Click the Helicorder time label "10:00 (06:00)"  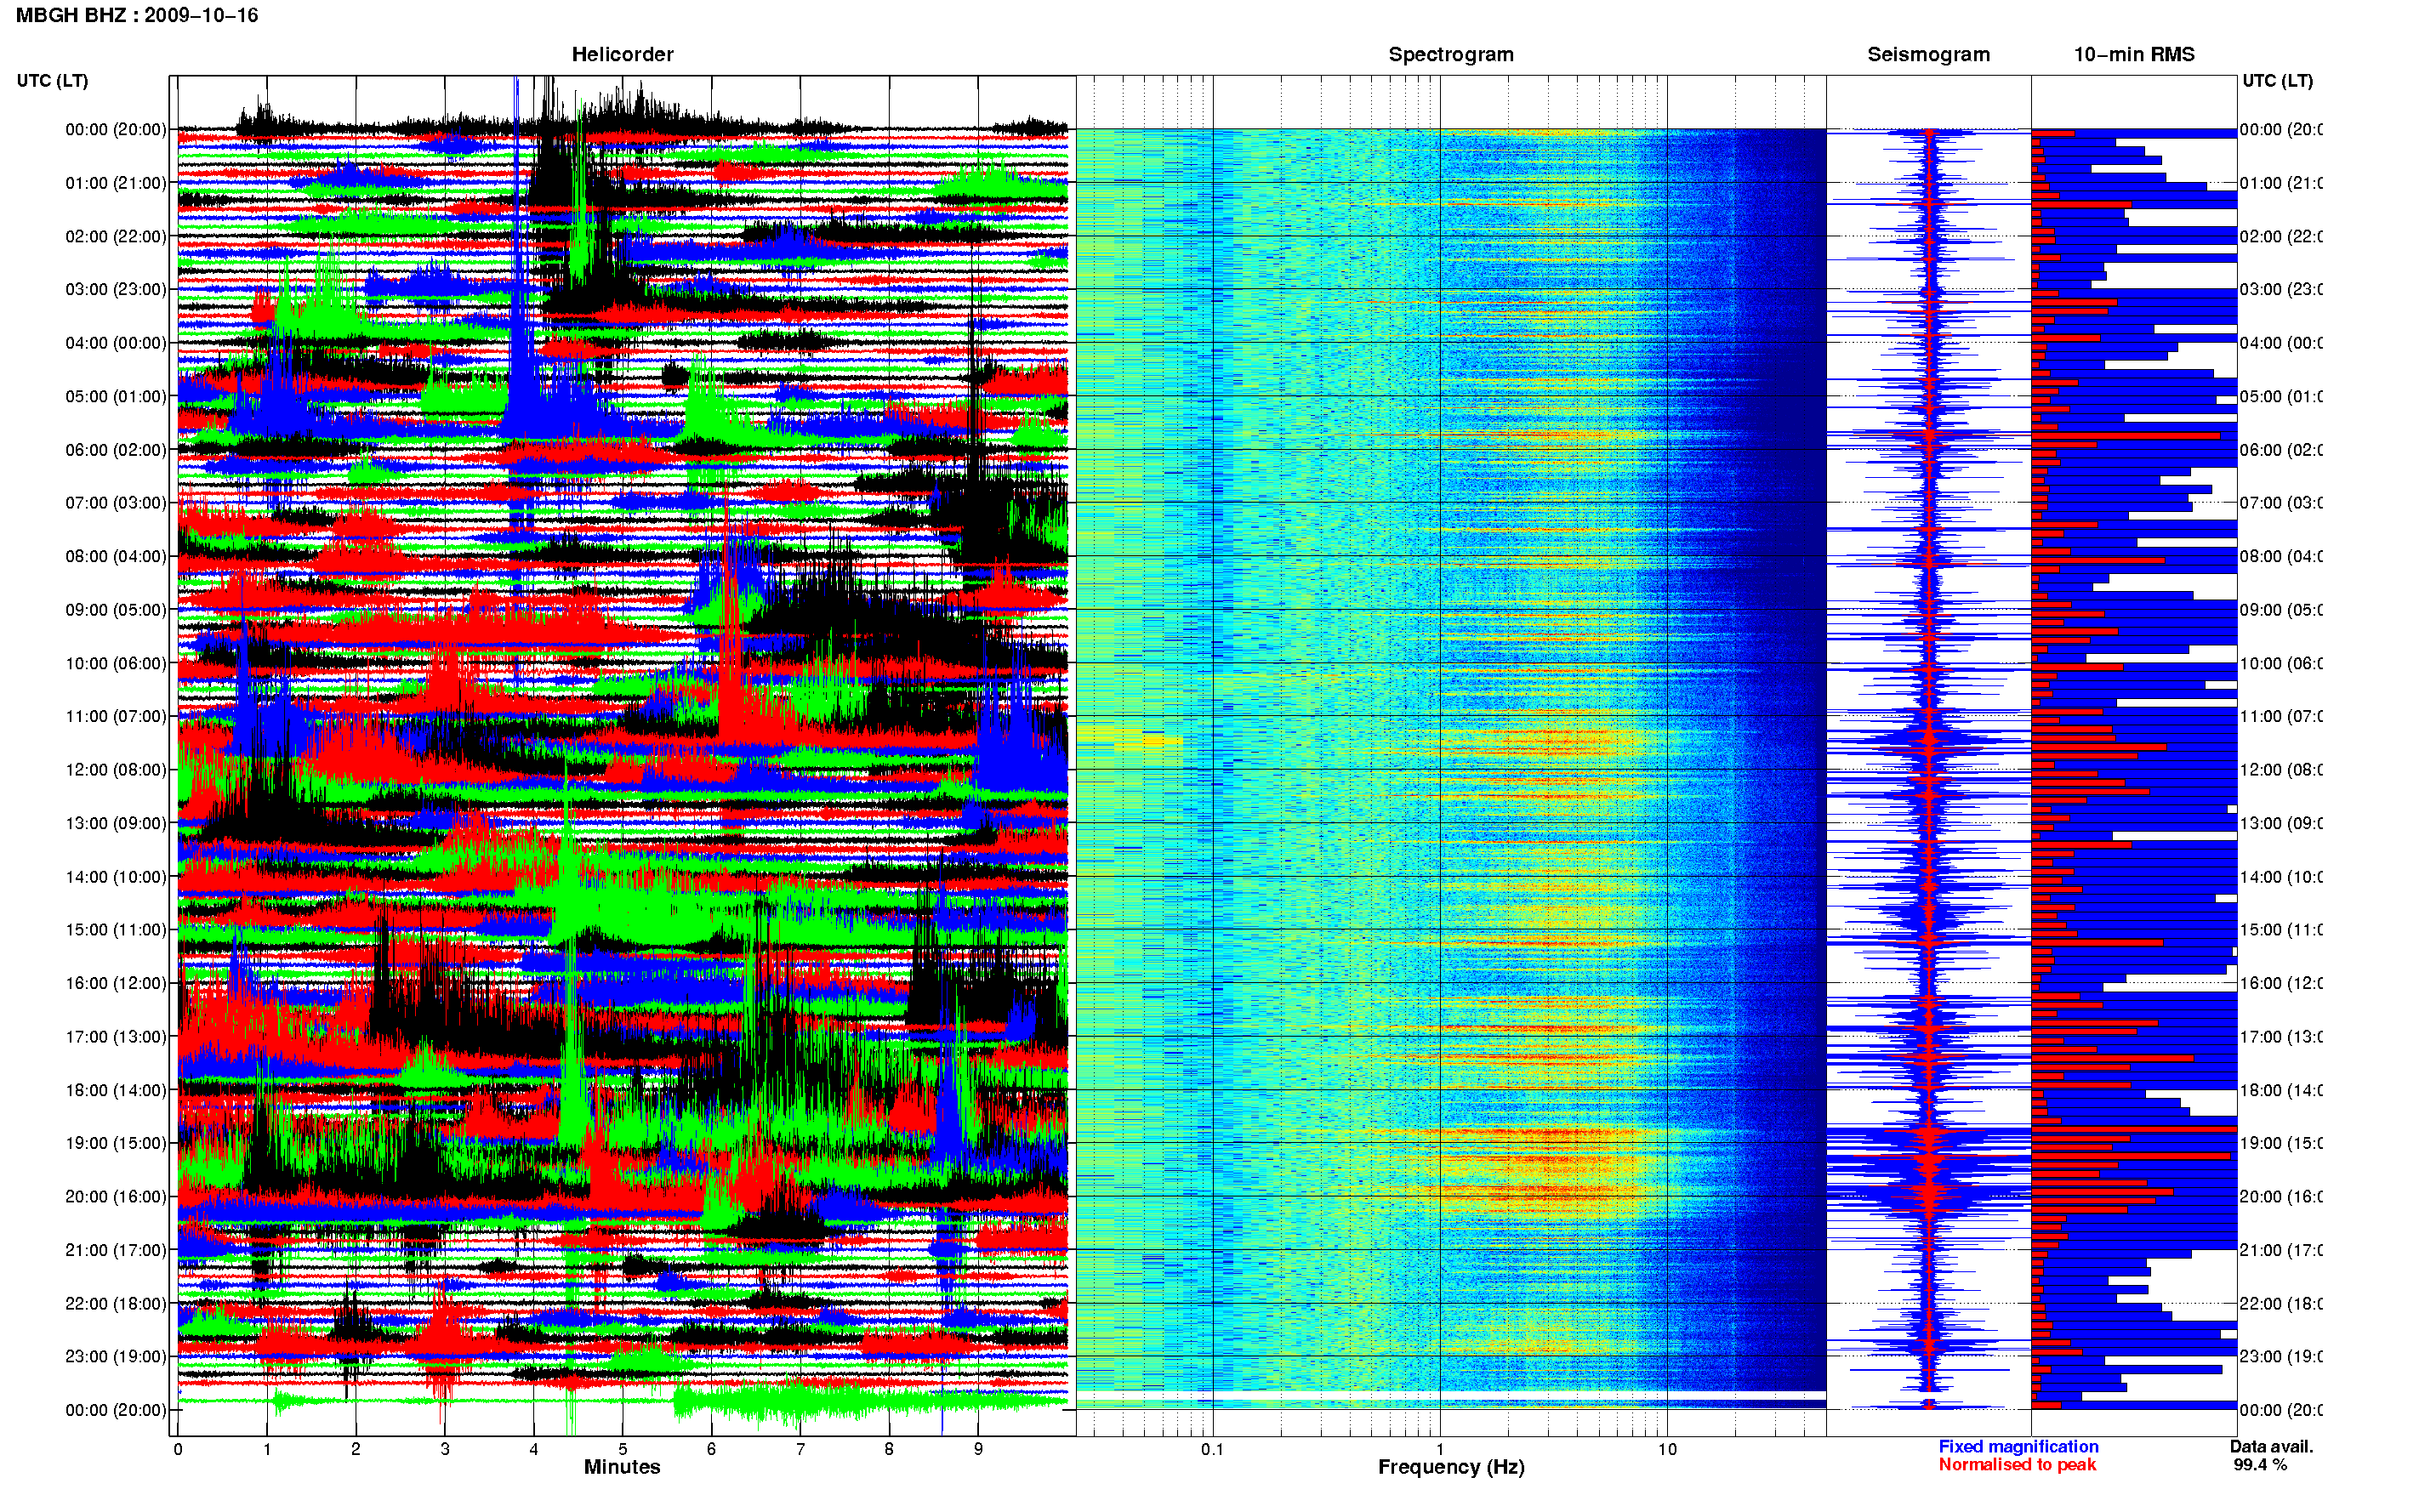116,663
